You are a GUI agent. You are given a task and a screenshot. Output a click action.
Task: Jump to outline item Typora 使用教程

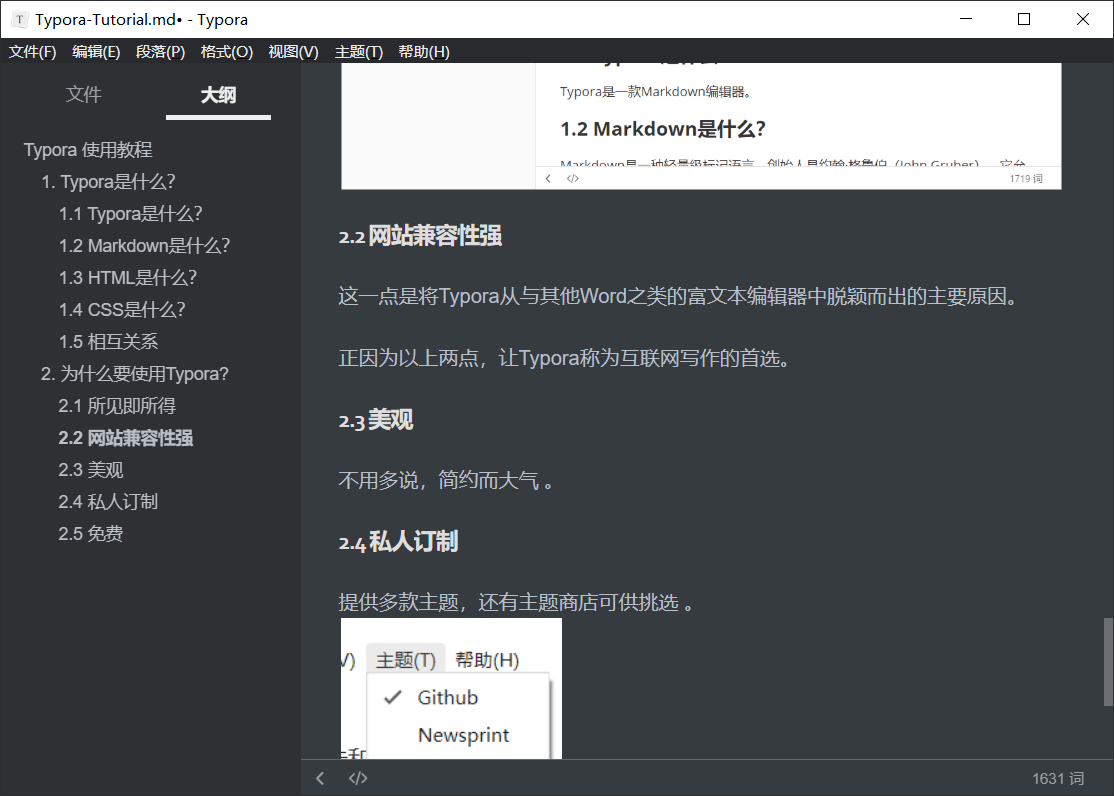tap(88, 150)
